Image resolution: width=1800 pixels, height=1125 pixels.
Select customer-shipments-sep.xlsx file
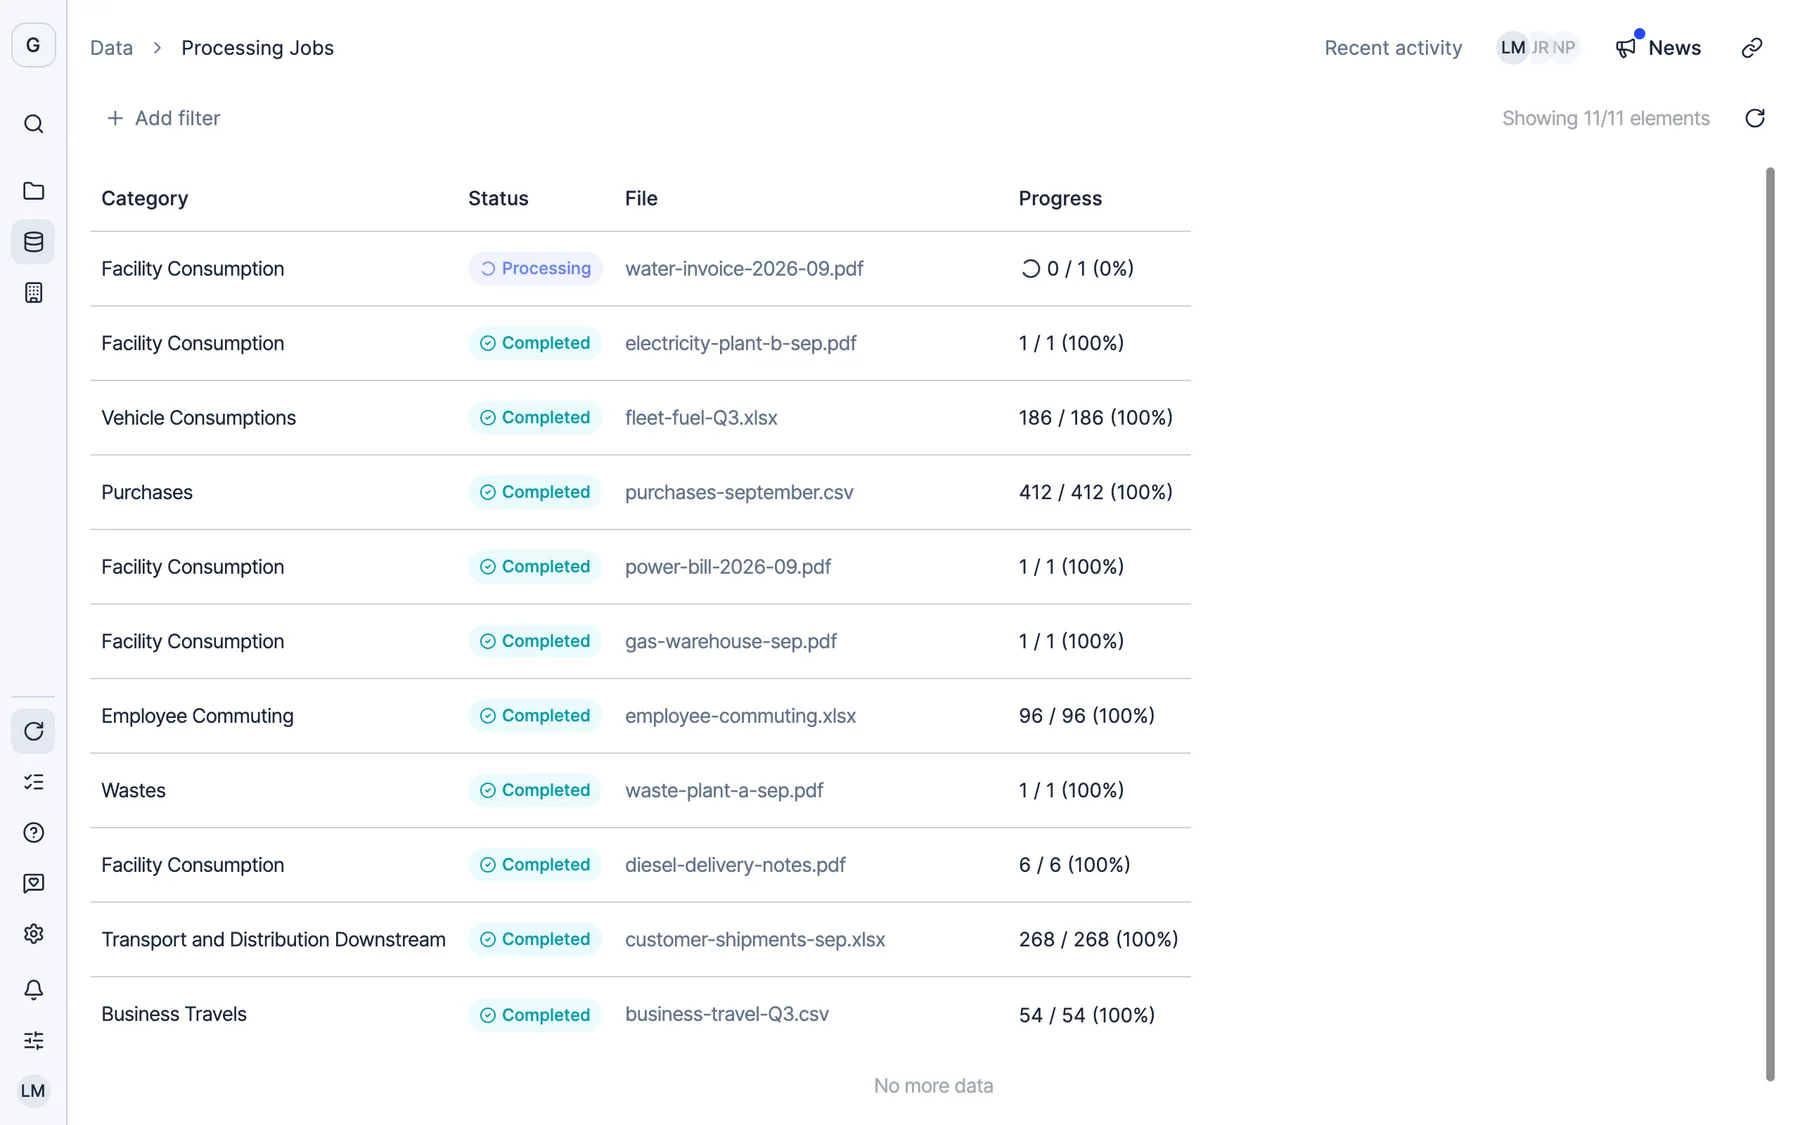[x=755, y=940]
